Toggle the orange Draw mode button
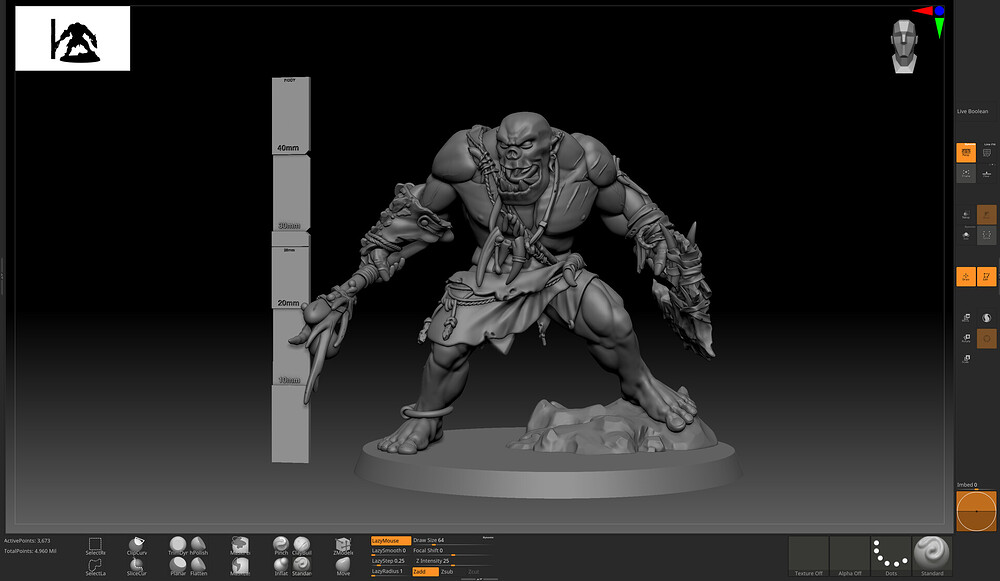This screenshot has width=1000, height=581. (966, 276)
